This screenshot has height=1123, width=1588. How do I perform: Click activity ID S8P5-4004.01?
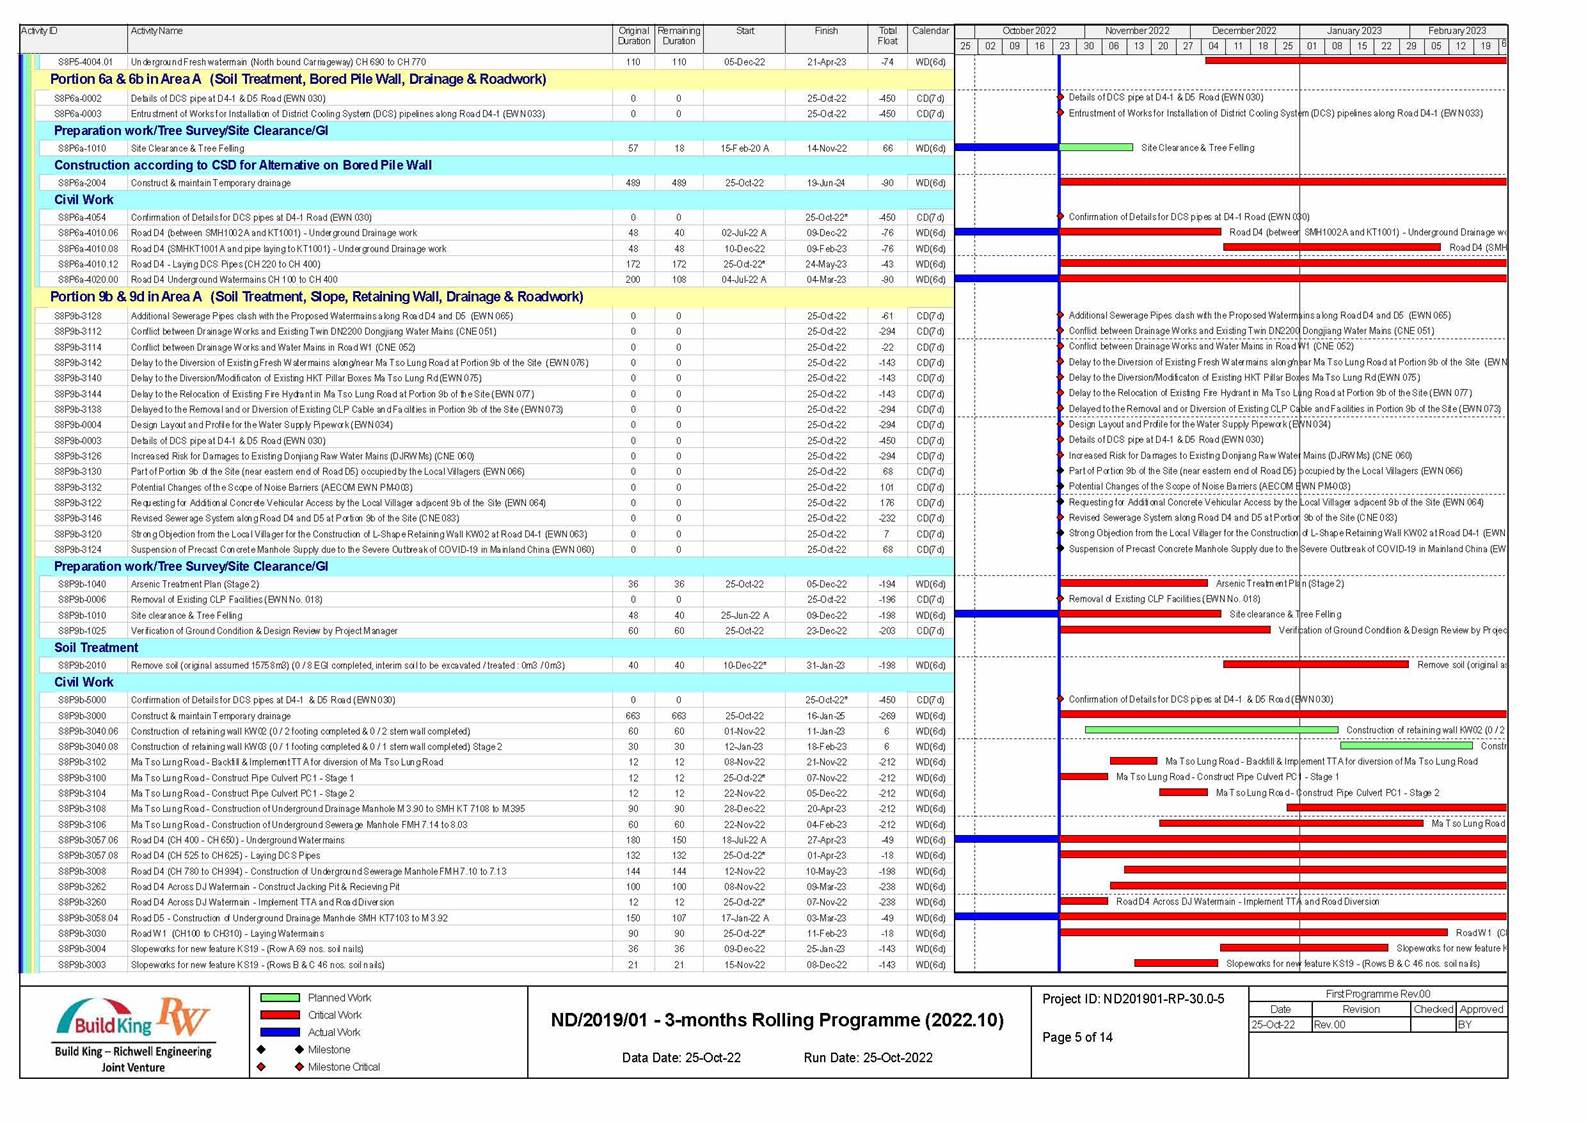(85, 62)
